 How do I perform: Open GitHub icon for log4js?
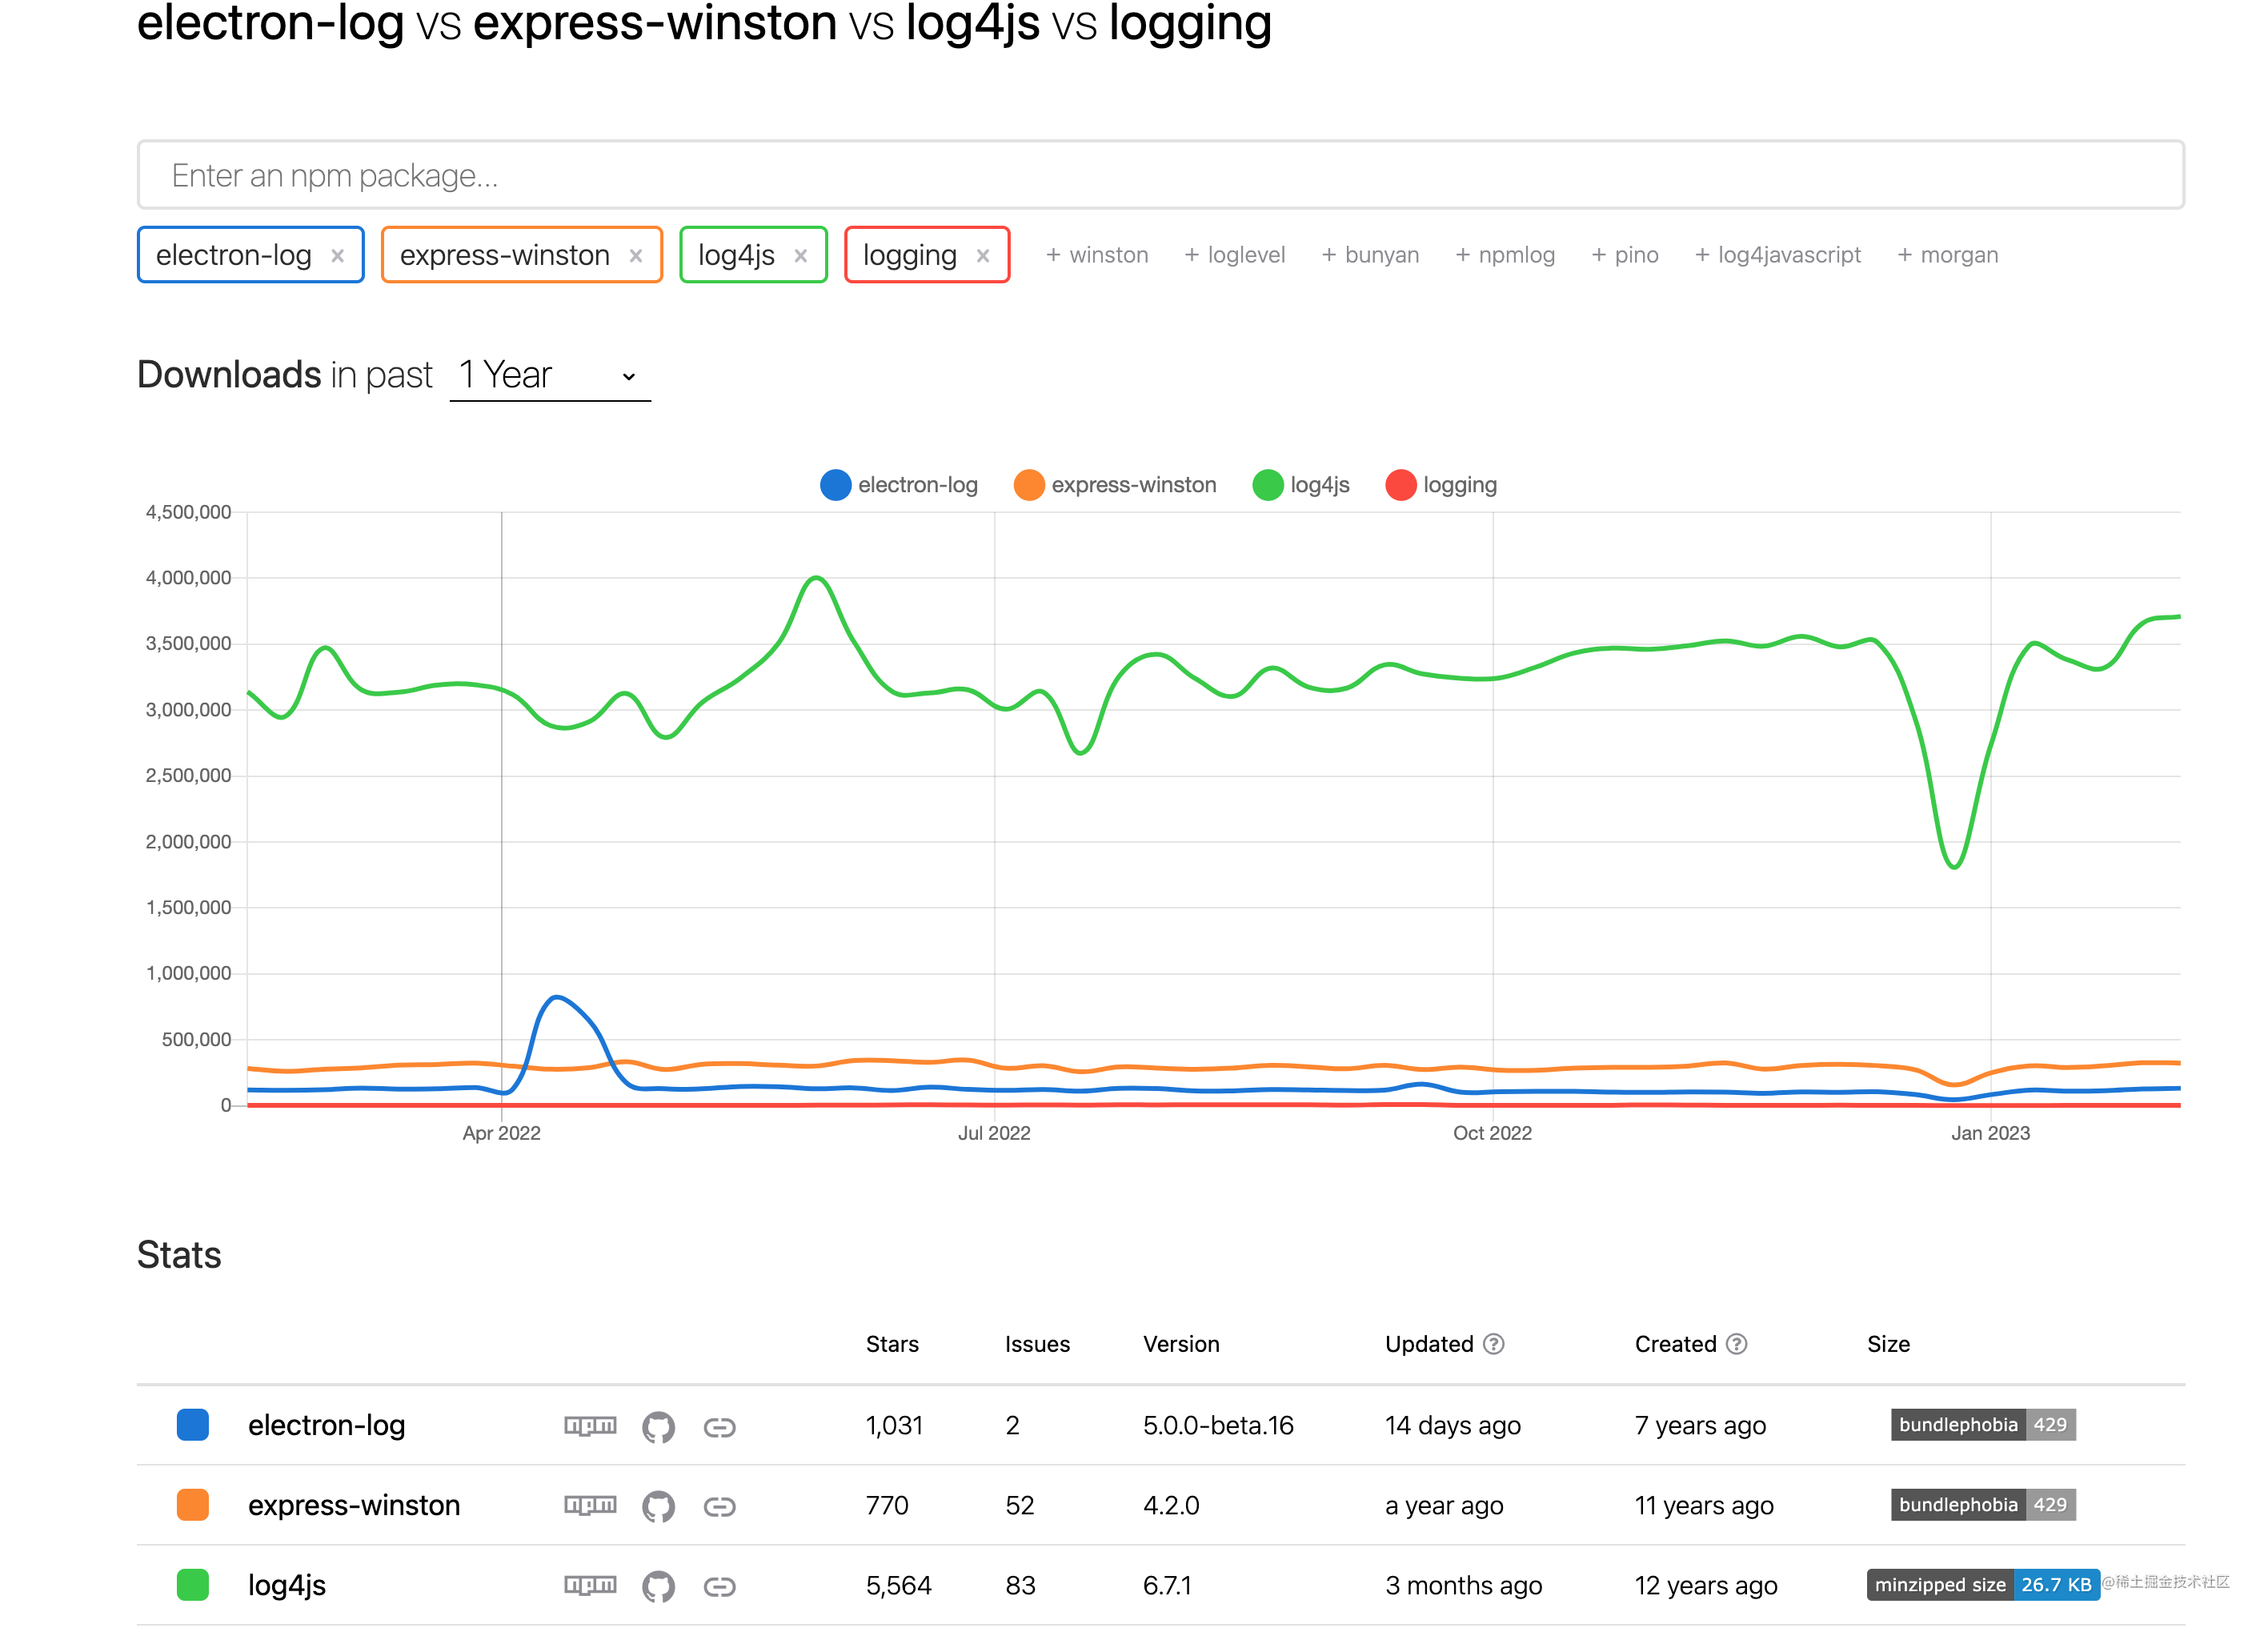coord(658,1586)
